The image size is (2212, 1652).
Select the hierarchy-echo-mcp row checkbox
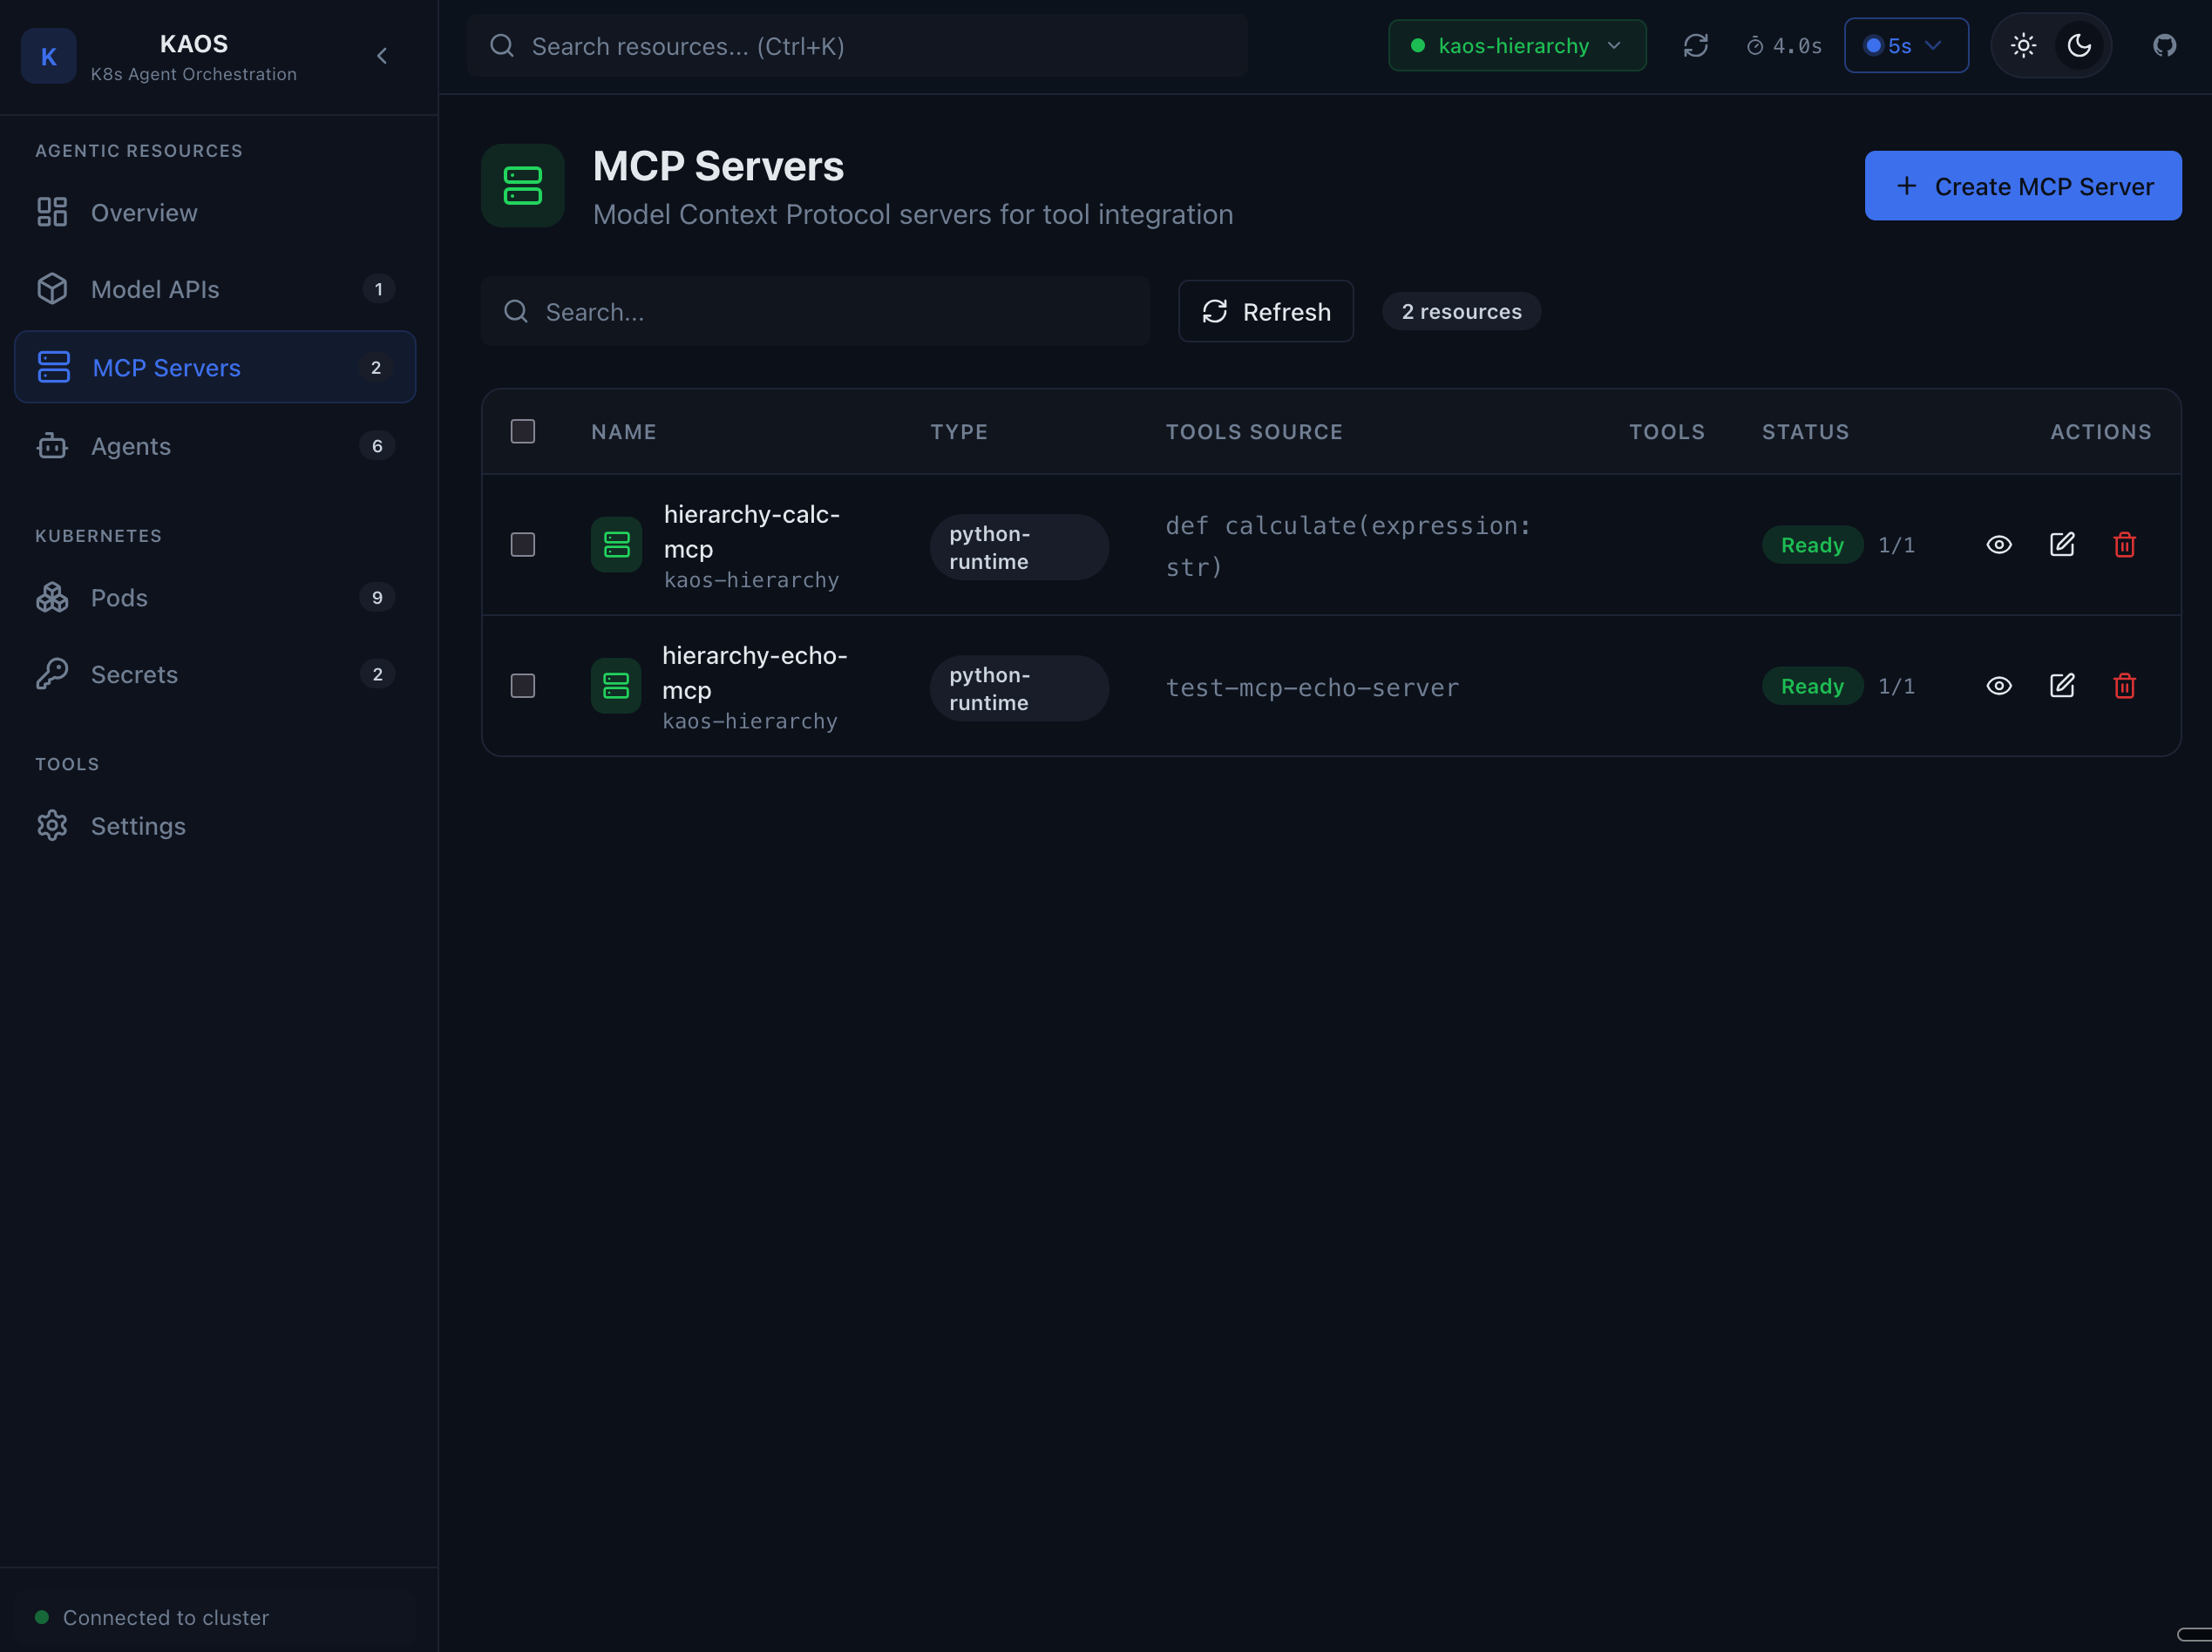(522, 686)
